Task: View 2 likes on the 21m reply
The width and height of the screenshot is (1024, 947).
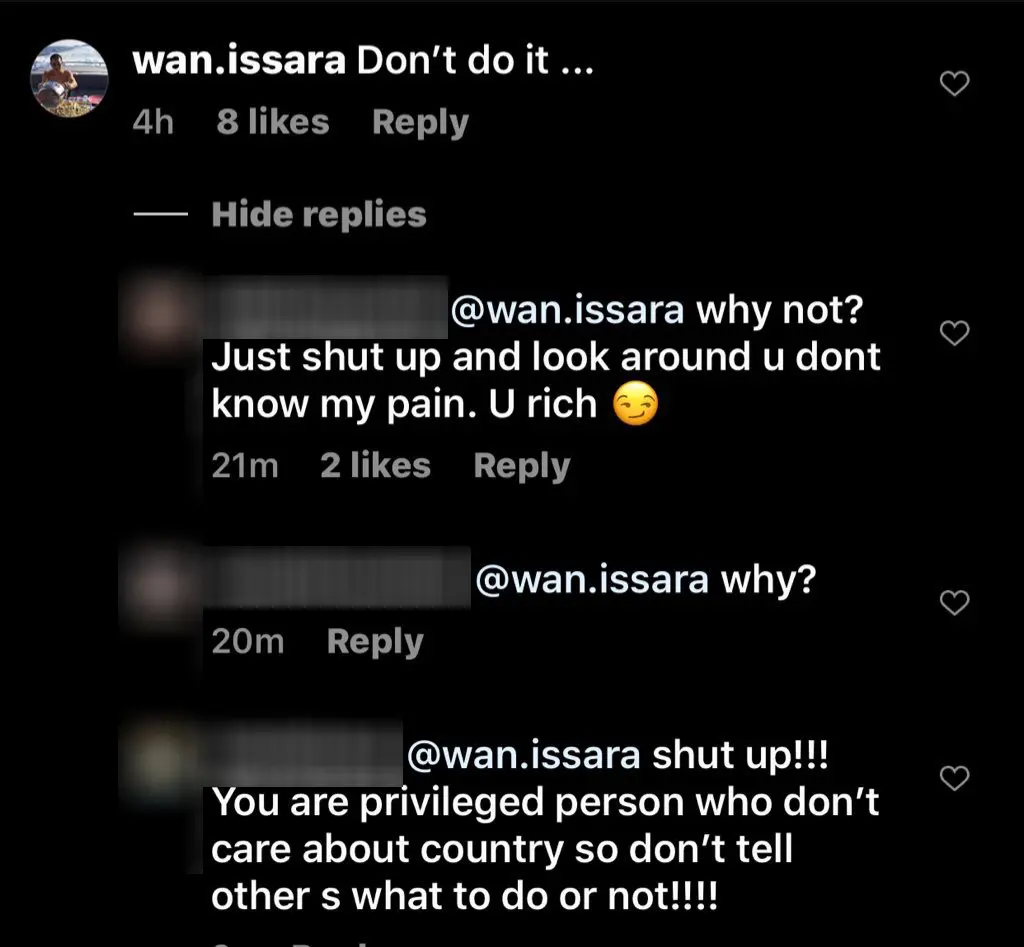Action: tap(376, 466)
